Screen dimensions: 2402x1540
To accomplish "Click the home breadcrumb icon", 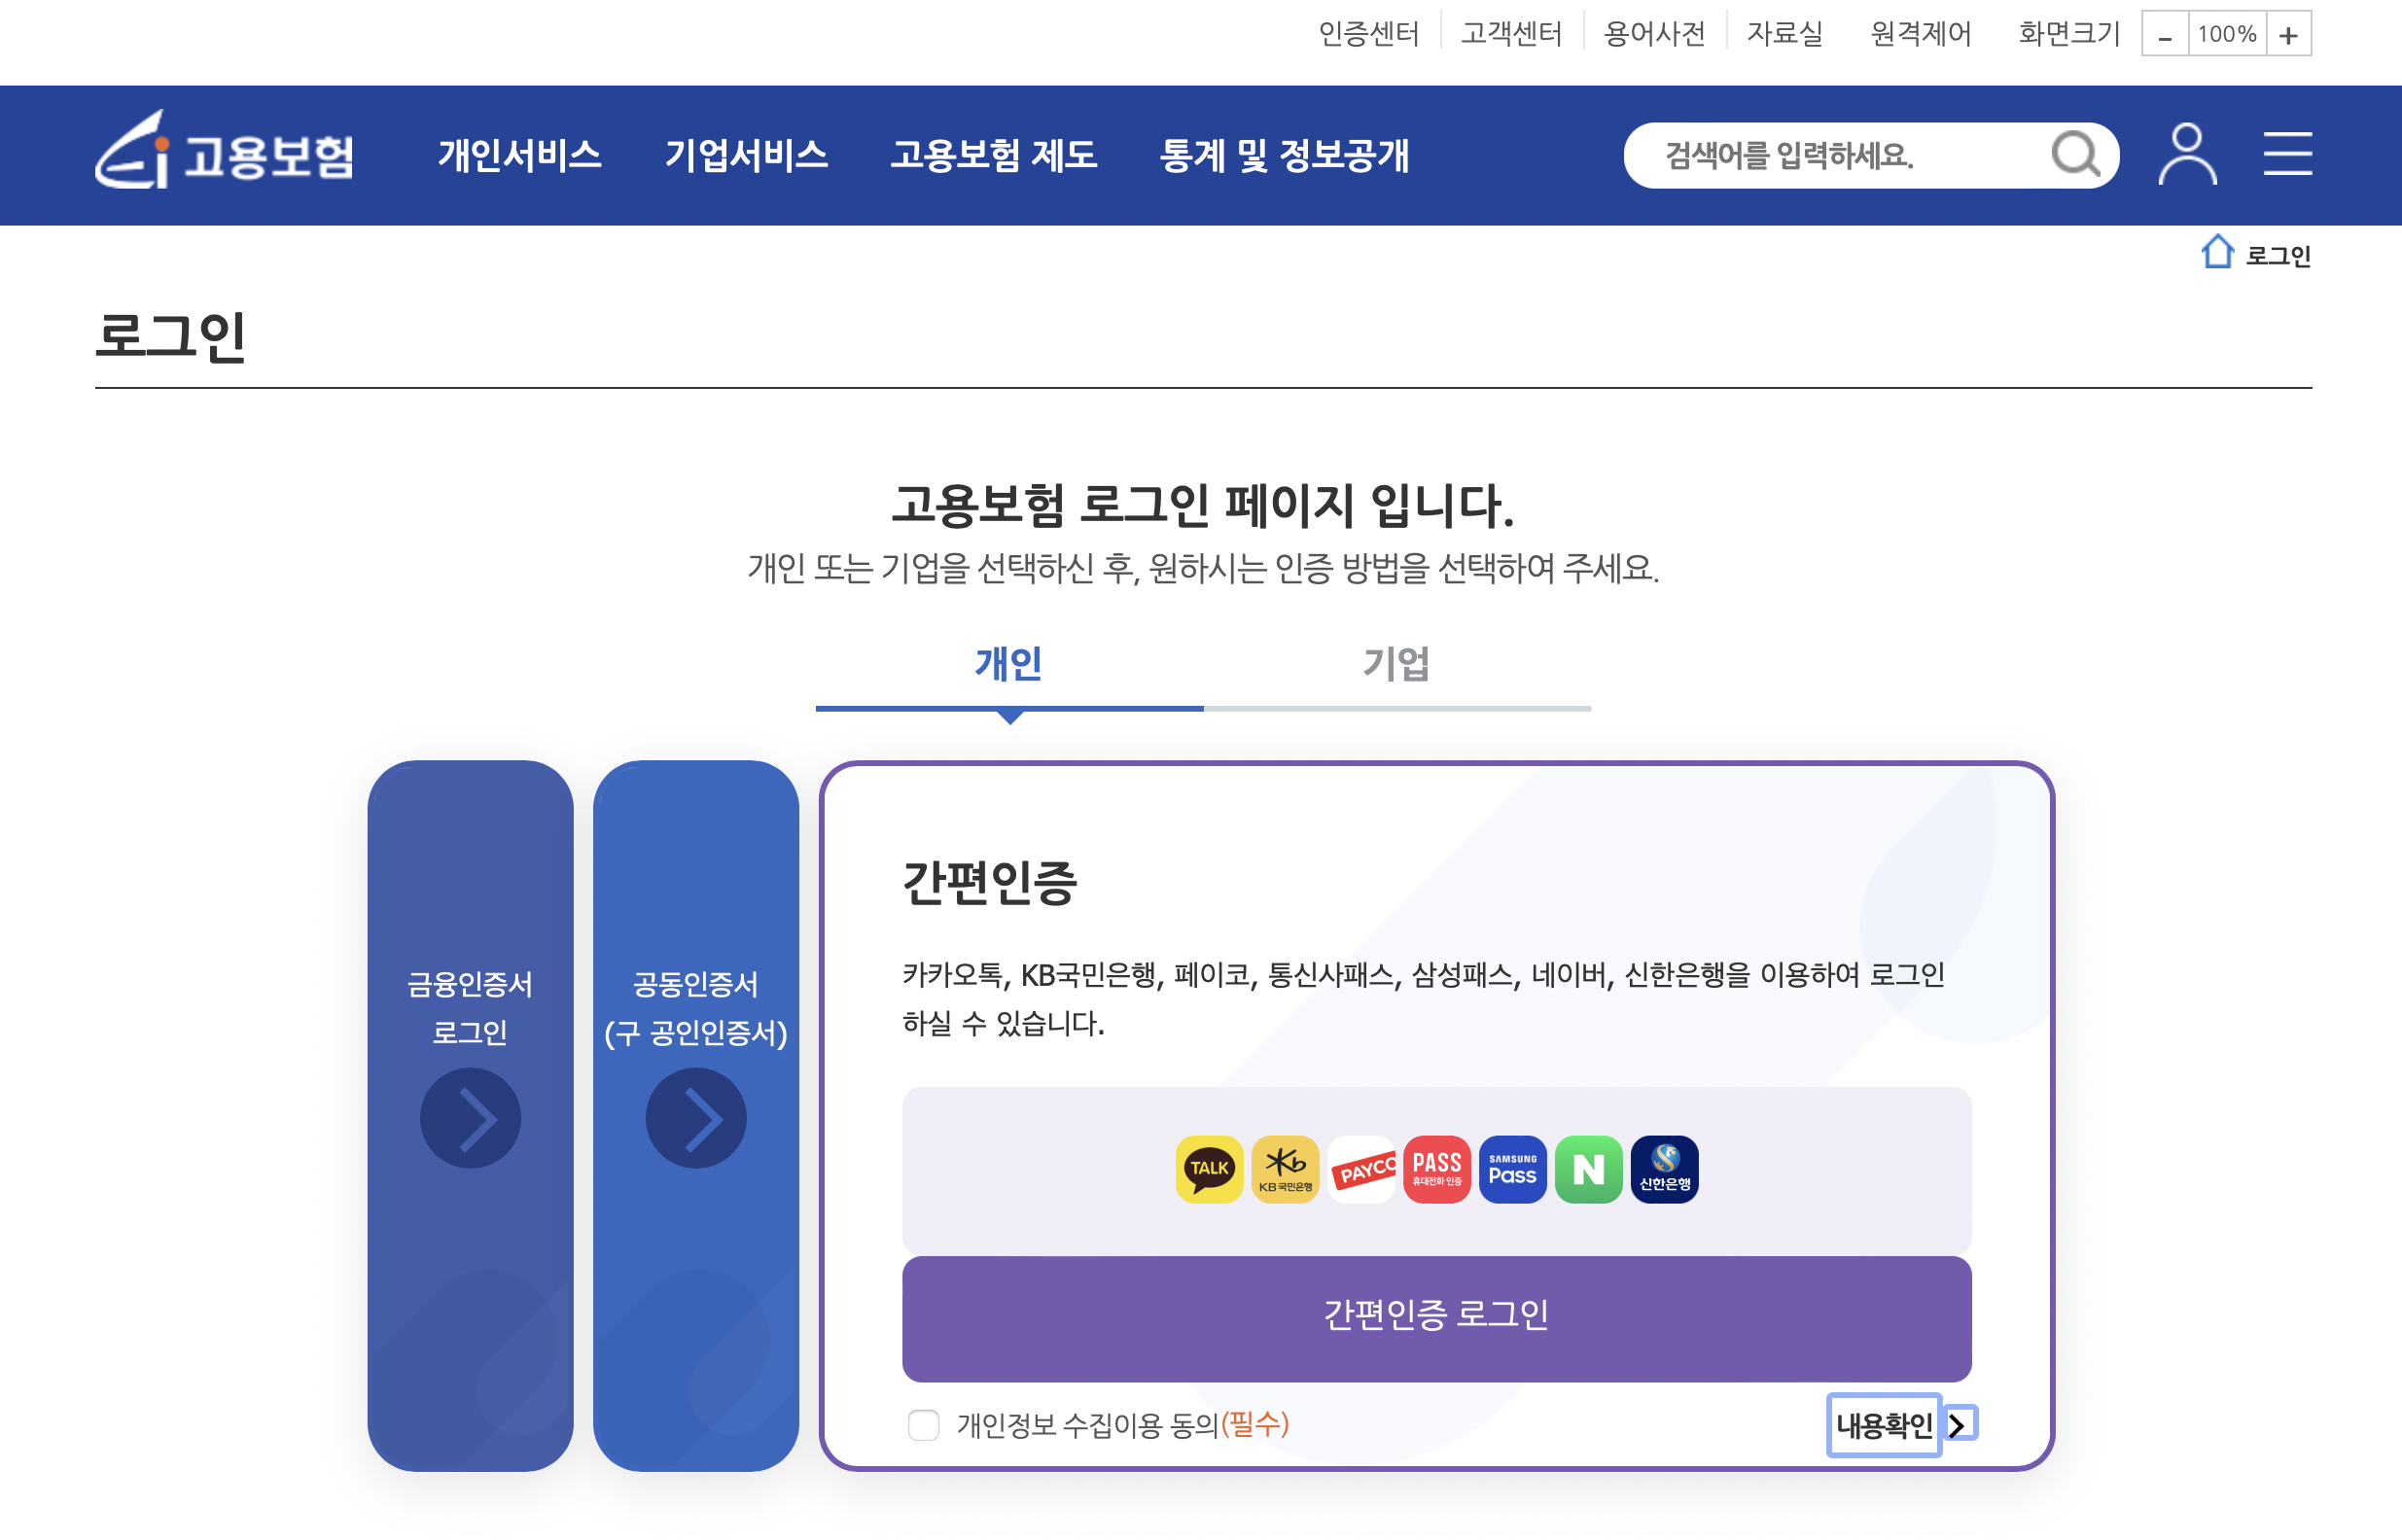I will (2217, 251).
